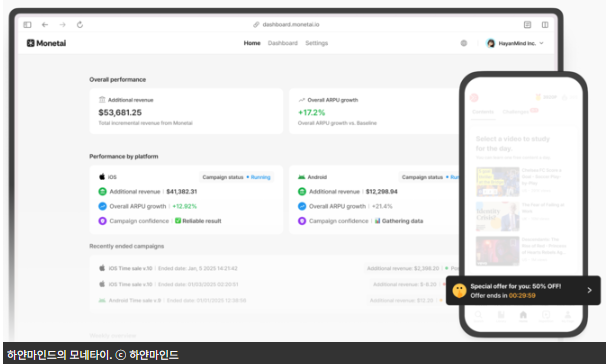Go back with the browser back arrow

[45, 25]
